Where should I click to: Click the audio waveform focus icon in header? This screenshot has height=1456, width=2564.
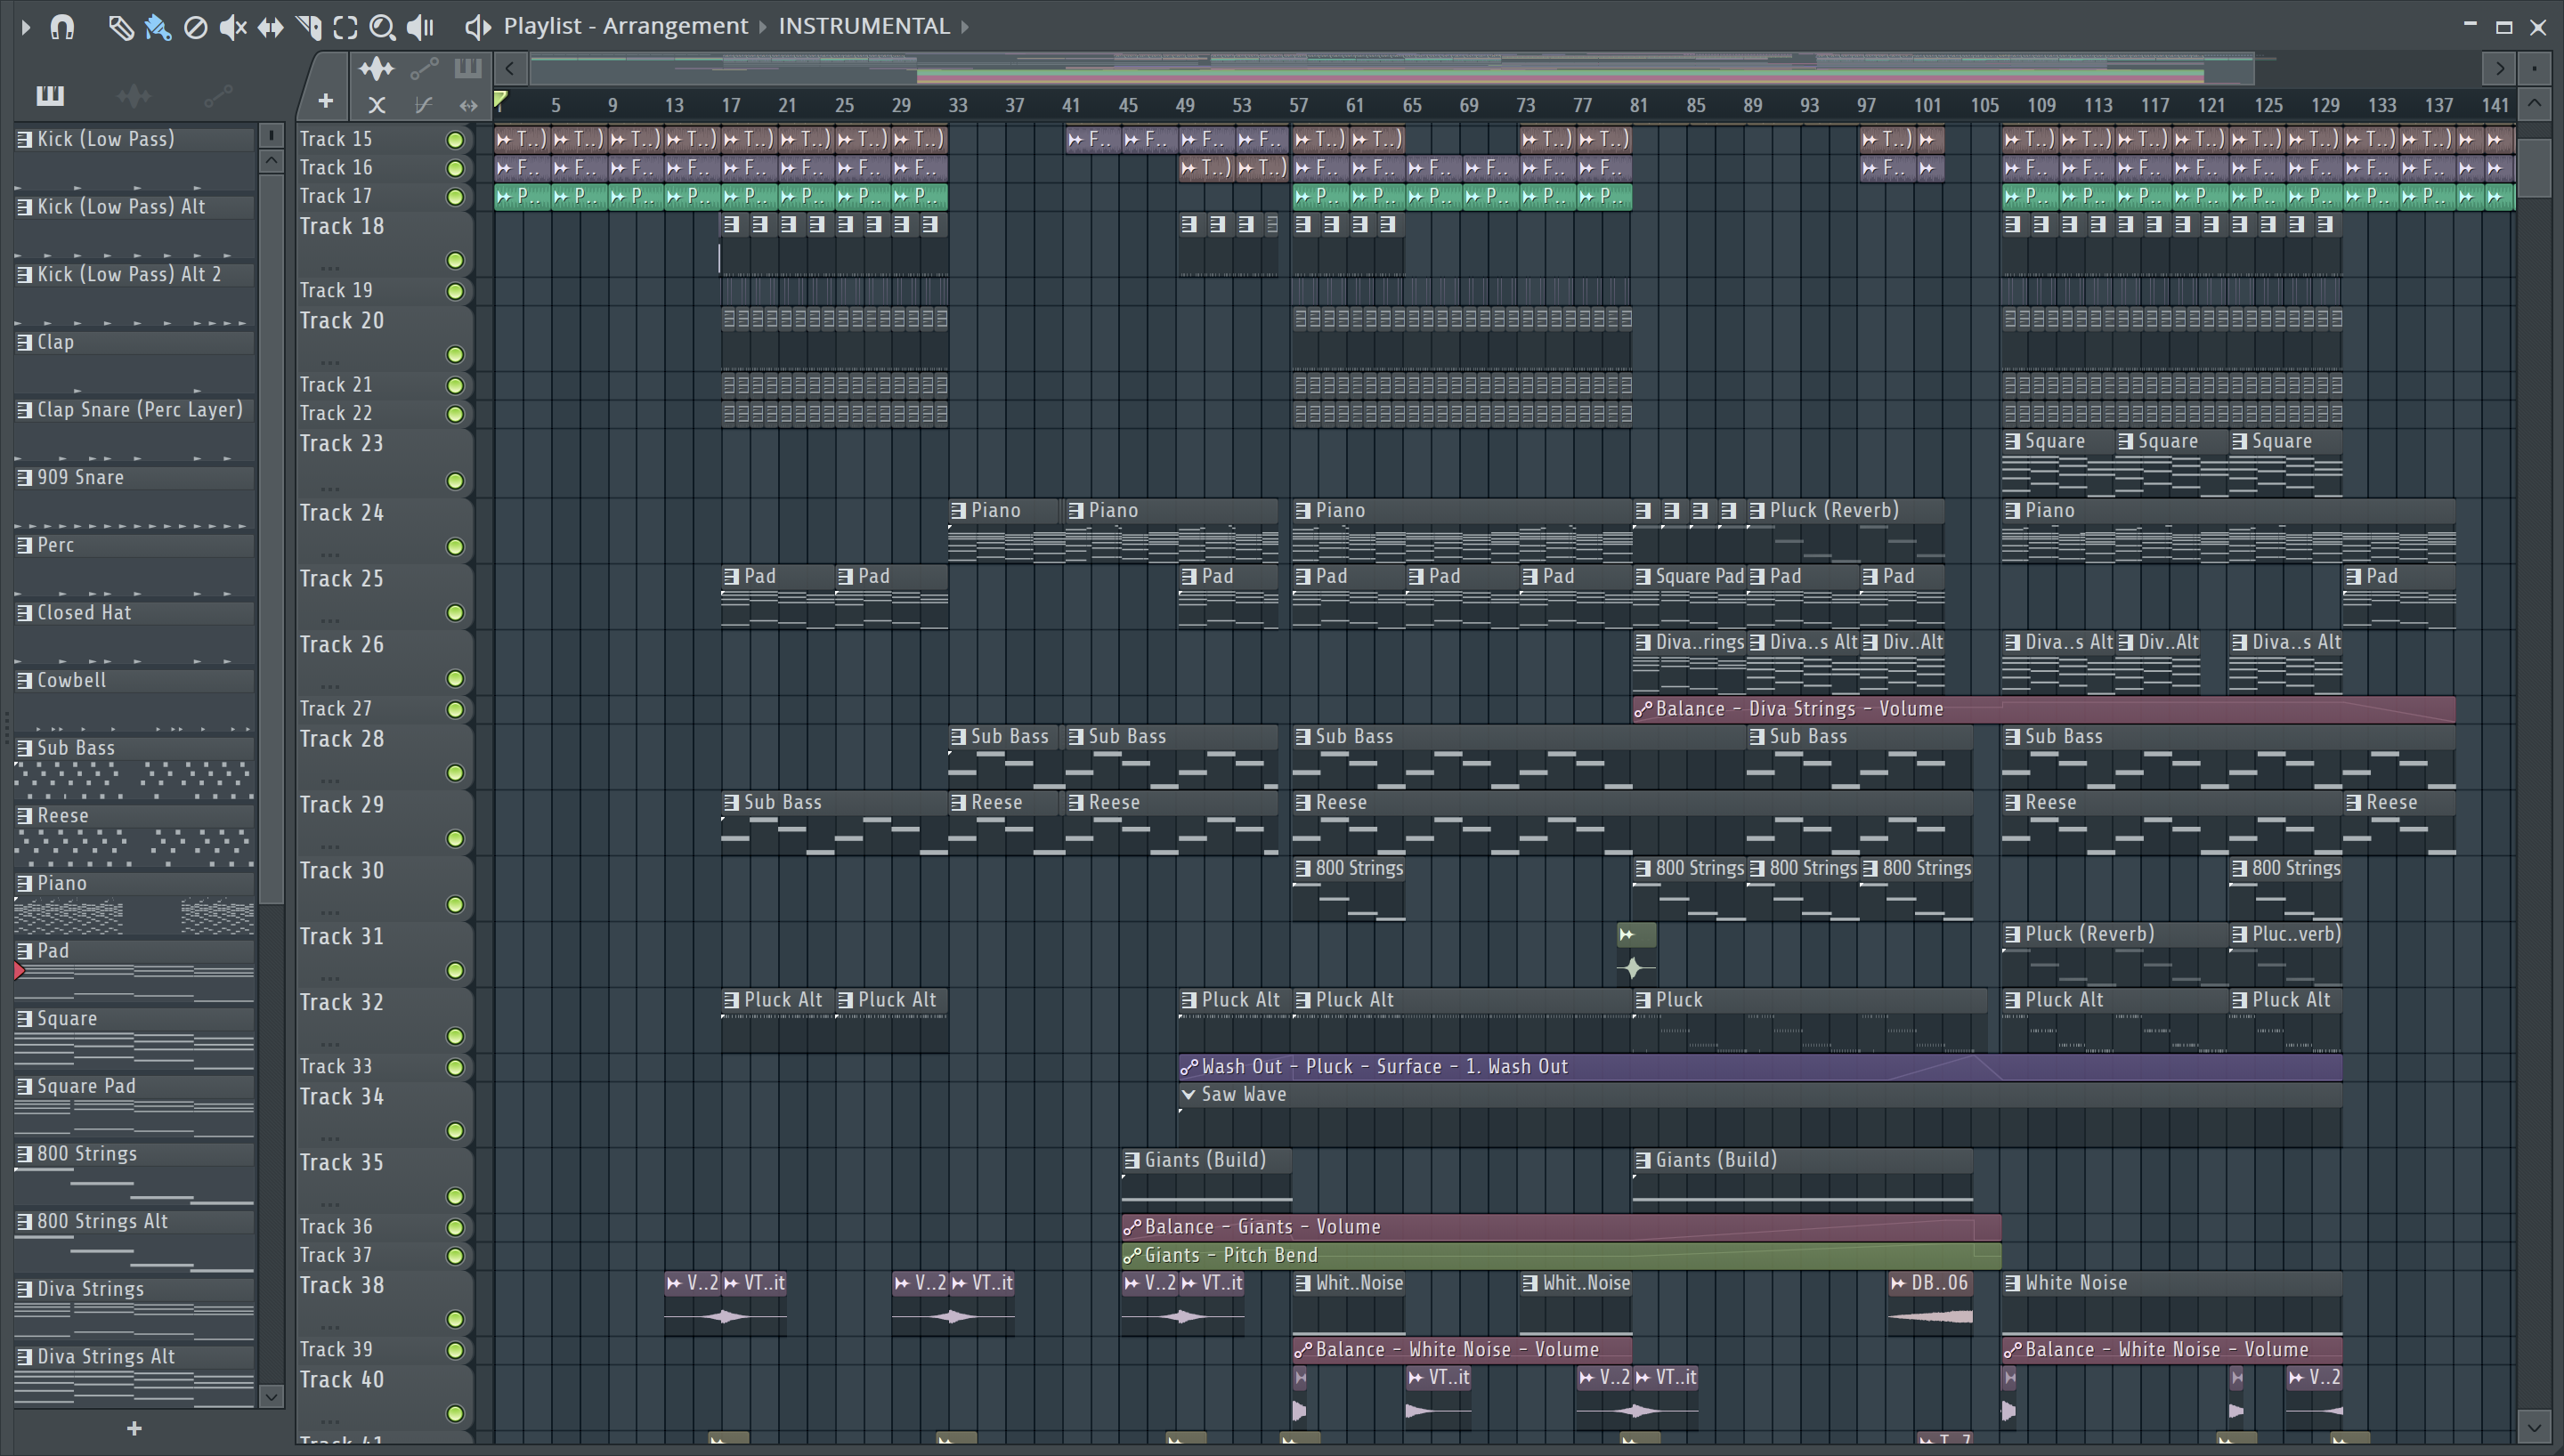point(376,69)
